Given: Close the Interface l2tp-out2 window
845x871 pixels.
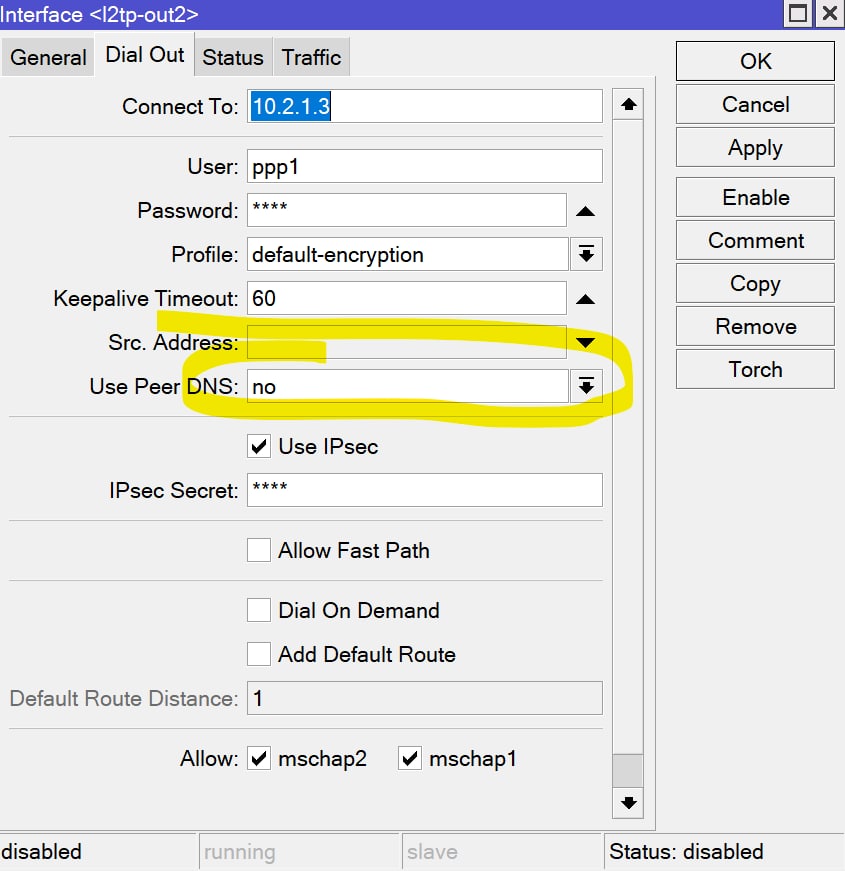Looking at the screenshot, I should [x=830, y=13].
